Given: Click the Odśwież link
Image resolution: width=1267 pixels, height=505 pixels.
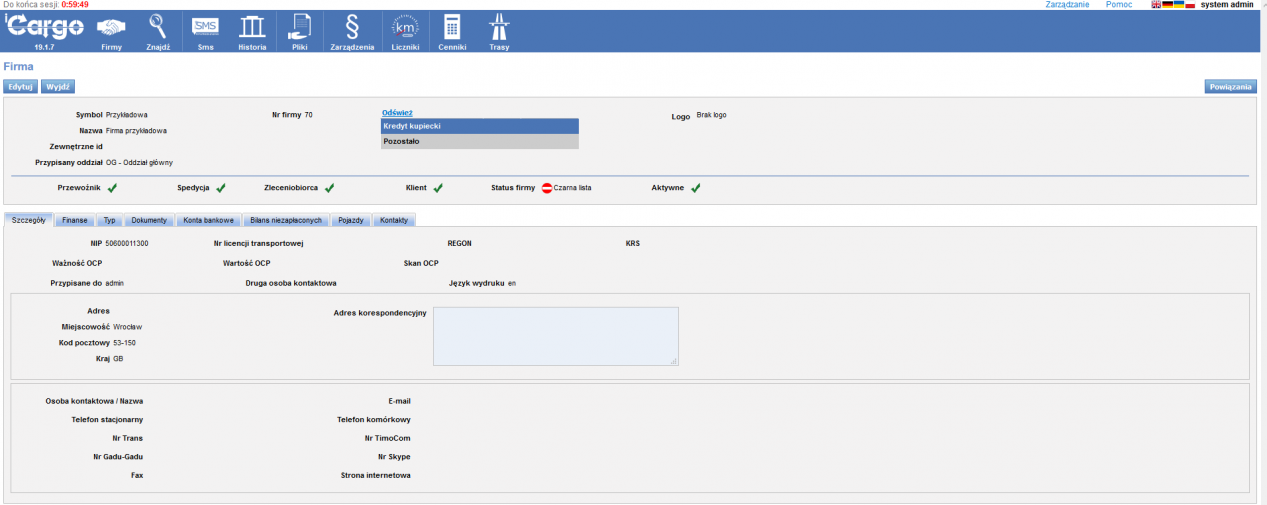Looking at the screenshot, I should pyautogui.click(x=397, y=113).
